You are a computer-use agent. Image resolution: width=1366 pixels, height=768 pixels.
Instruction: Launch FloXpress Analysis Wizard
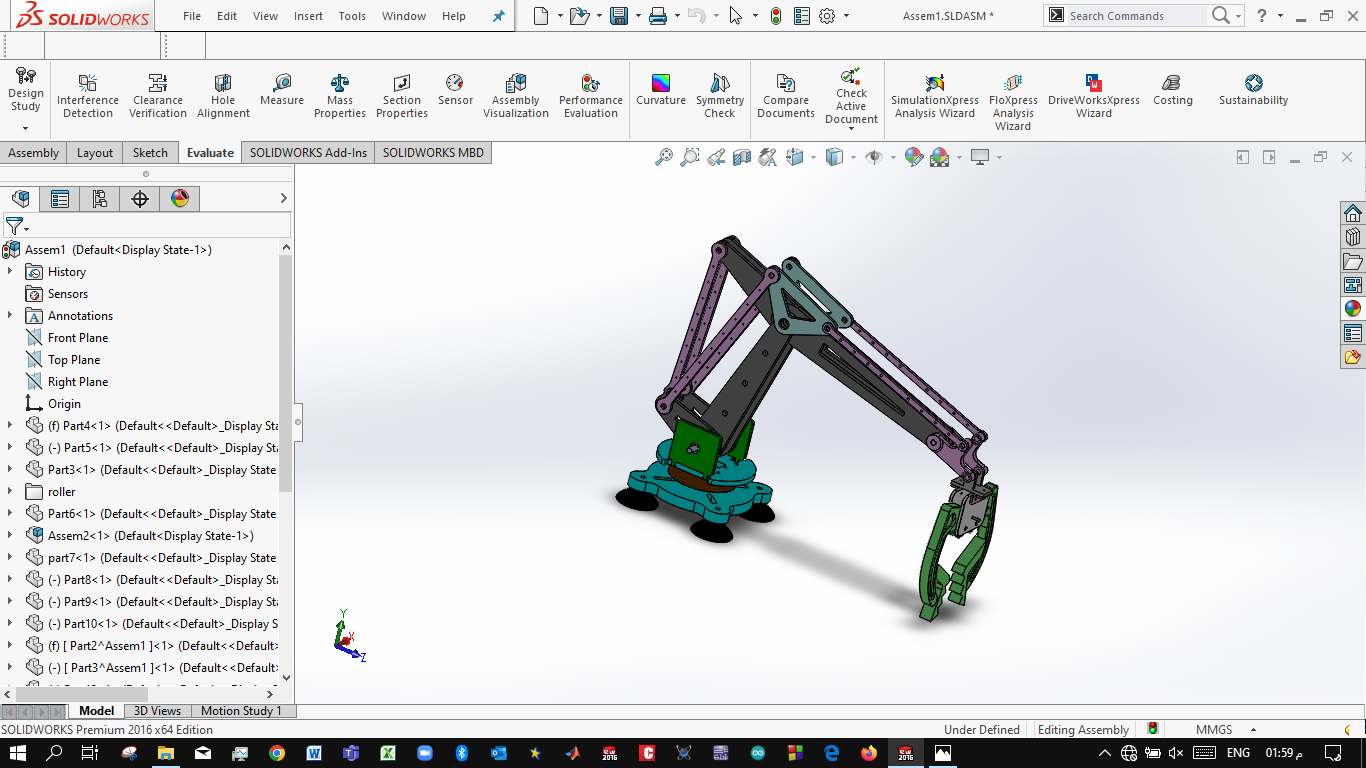pyautogui.click(x=1013, y=102)
